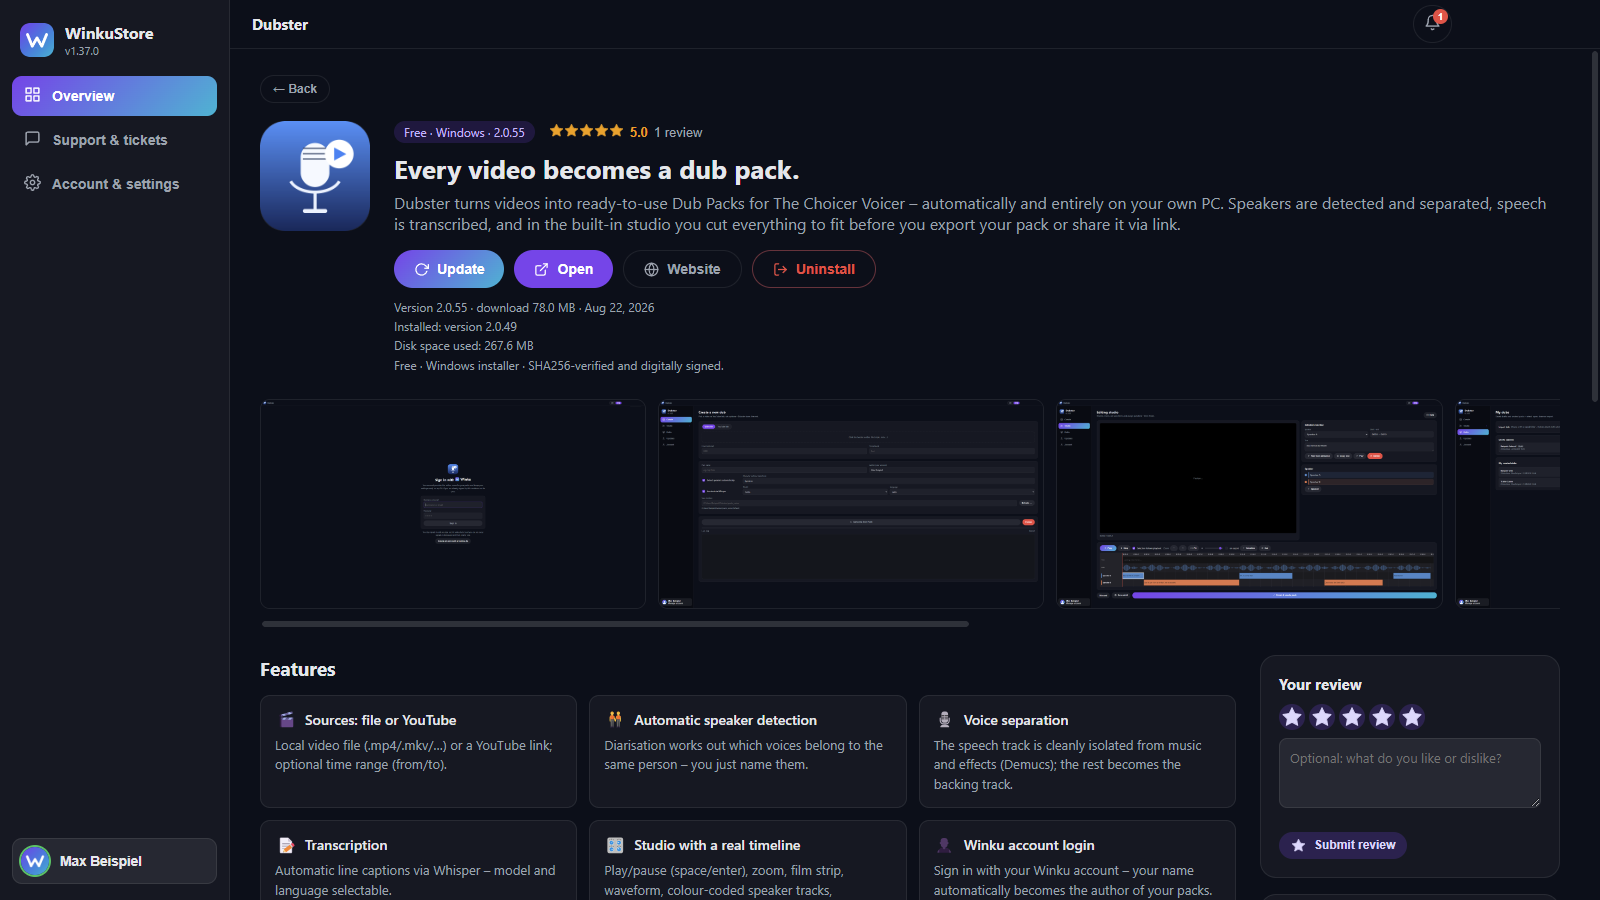Click the Studio with a real timeline icon
Image resolution: width=1600 pixels, height=900 pixels.
[x=615, y=845]
